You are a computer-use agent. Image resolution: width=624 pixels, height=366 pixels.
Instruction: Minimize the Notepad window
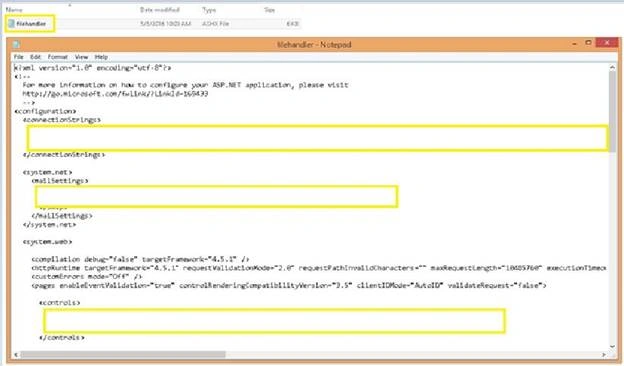[x=575, y=43]
